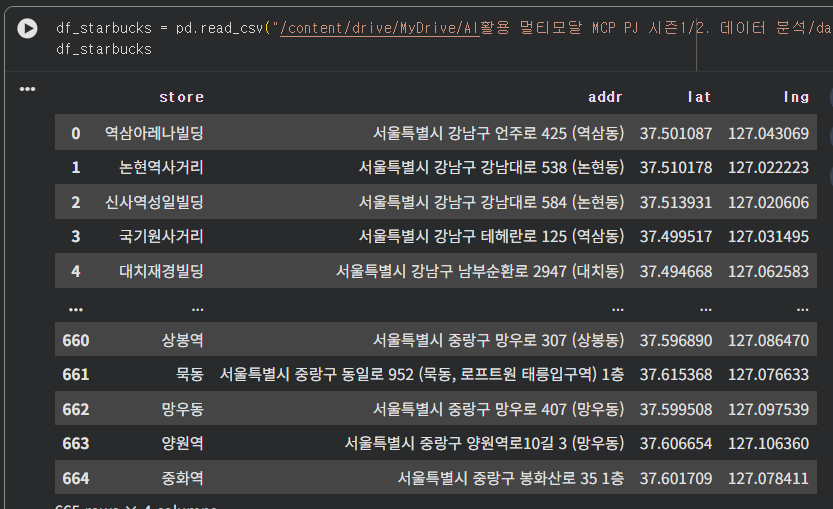833x509 pixels.
Task: Click longitude value 127.097539
Action: point(768,409)
